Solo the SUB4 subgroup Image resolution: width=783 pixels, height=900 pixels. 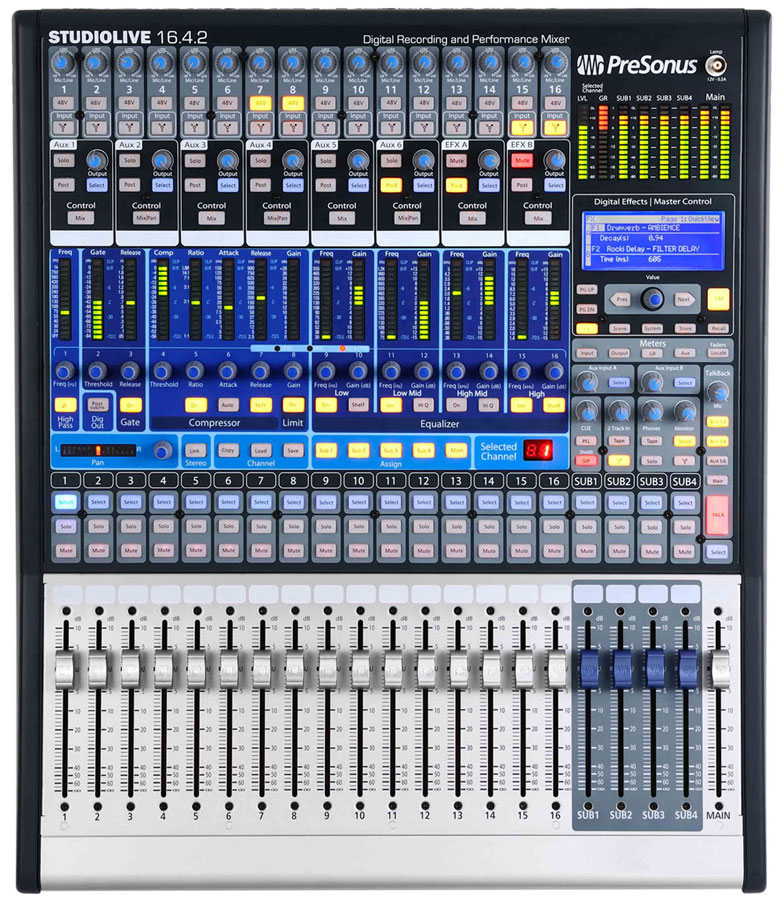click(685, 526)
